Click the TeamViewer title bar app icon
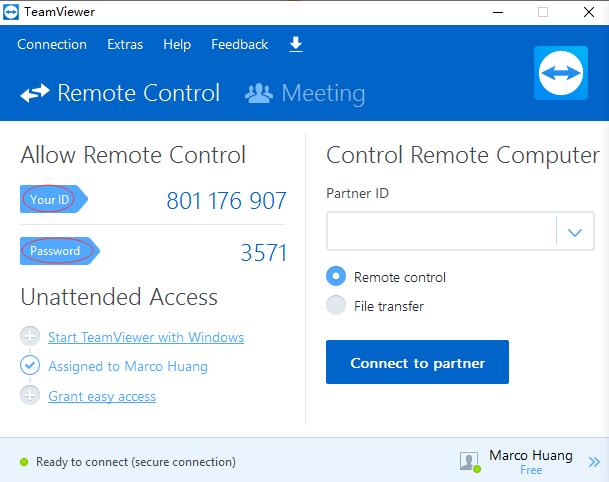The height and width of the screenshot is (482, 609). (x=10, y=12)
